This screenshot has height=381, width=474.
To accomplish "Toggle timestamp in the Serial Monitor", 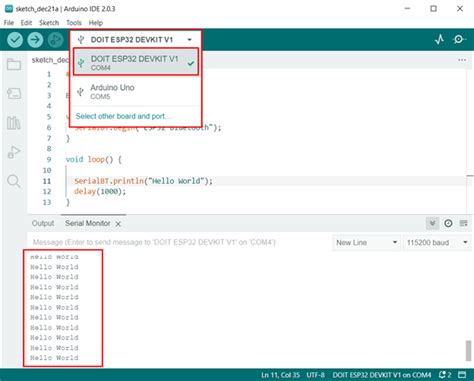I will pos(448,223).
